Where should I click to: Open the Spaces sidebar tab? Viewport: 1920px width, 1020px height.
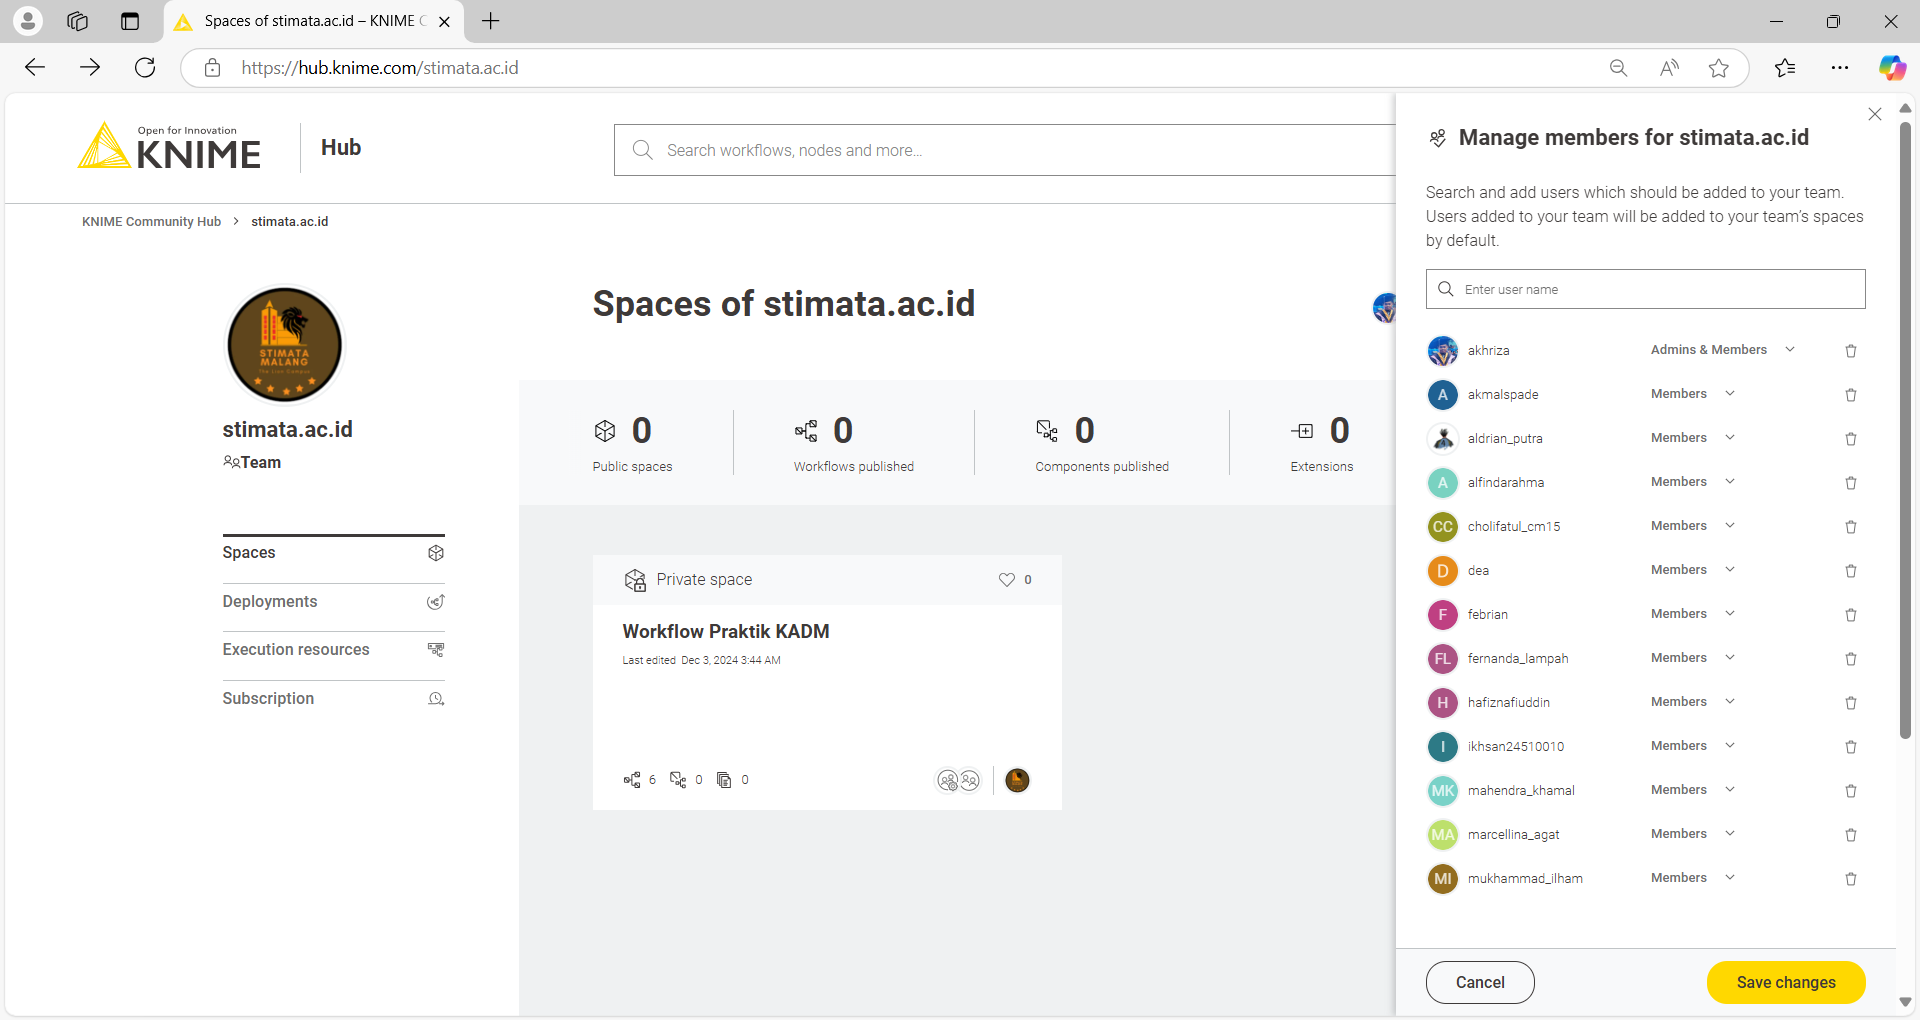pos(333,553)
